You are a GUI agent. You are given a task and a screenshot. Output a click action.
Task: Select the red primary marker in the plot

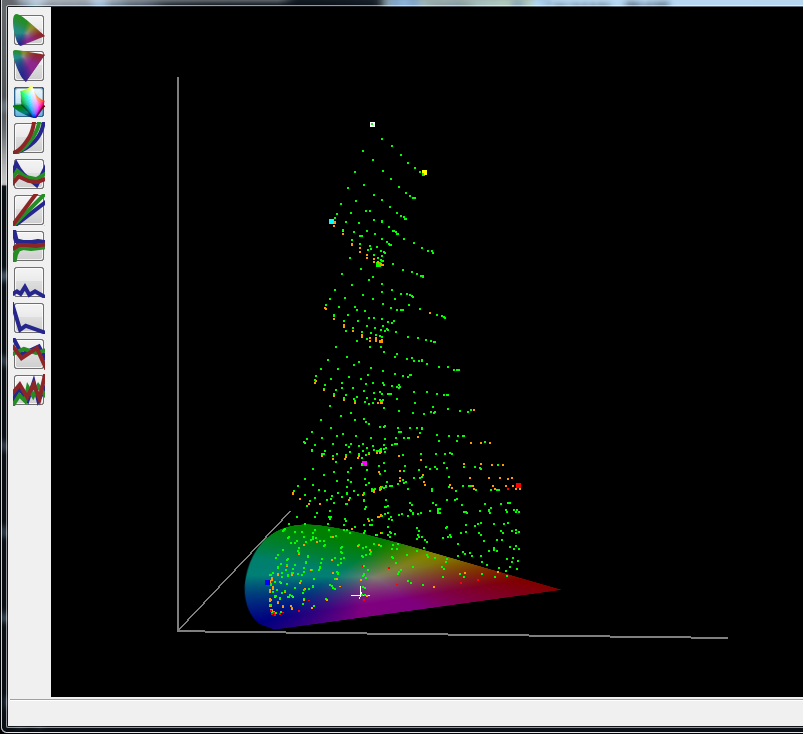(518, 485)
